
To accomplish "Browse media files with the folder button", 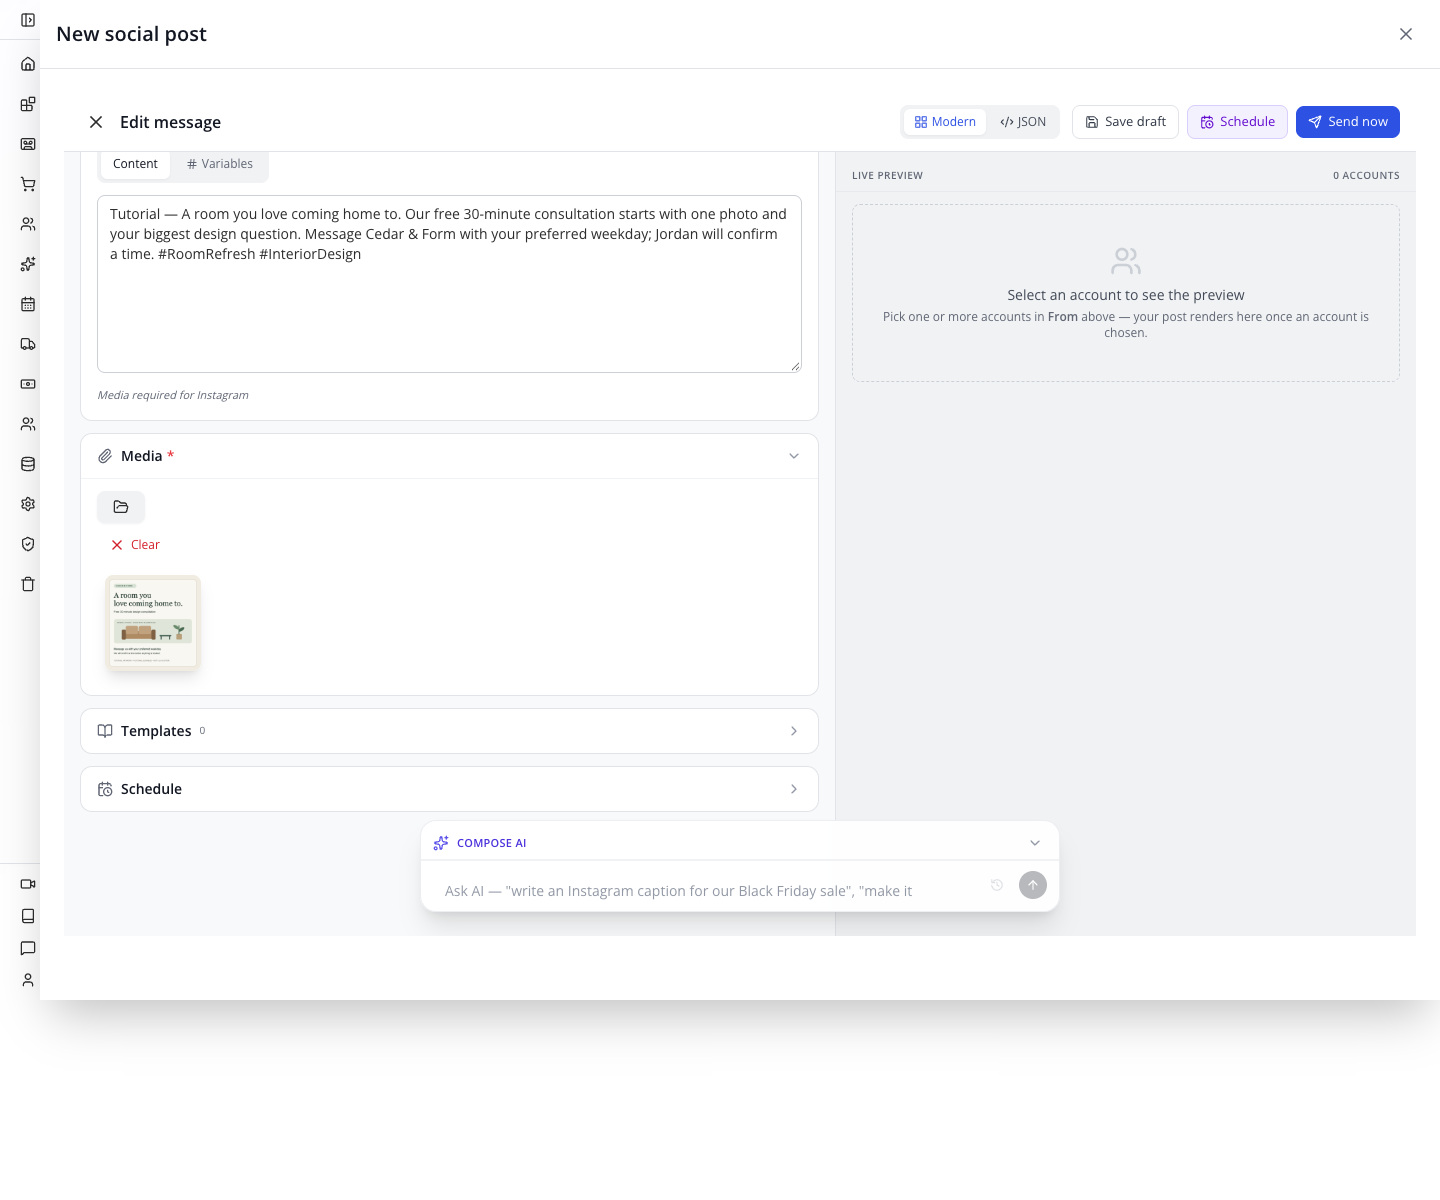I will point(121,507).
